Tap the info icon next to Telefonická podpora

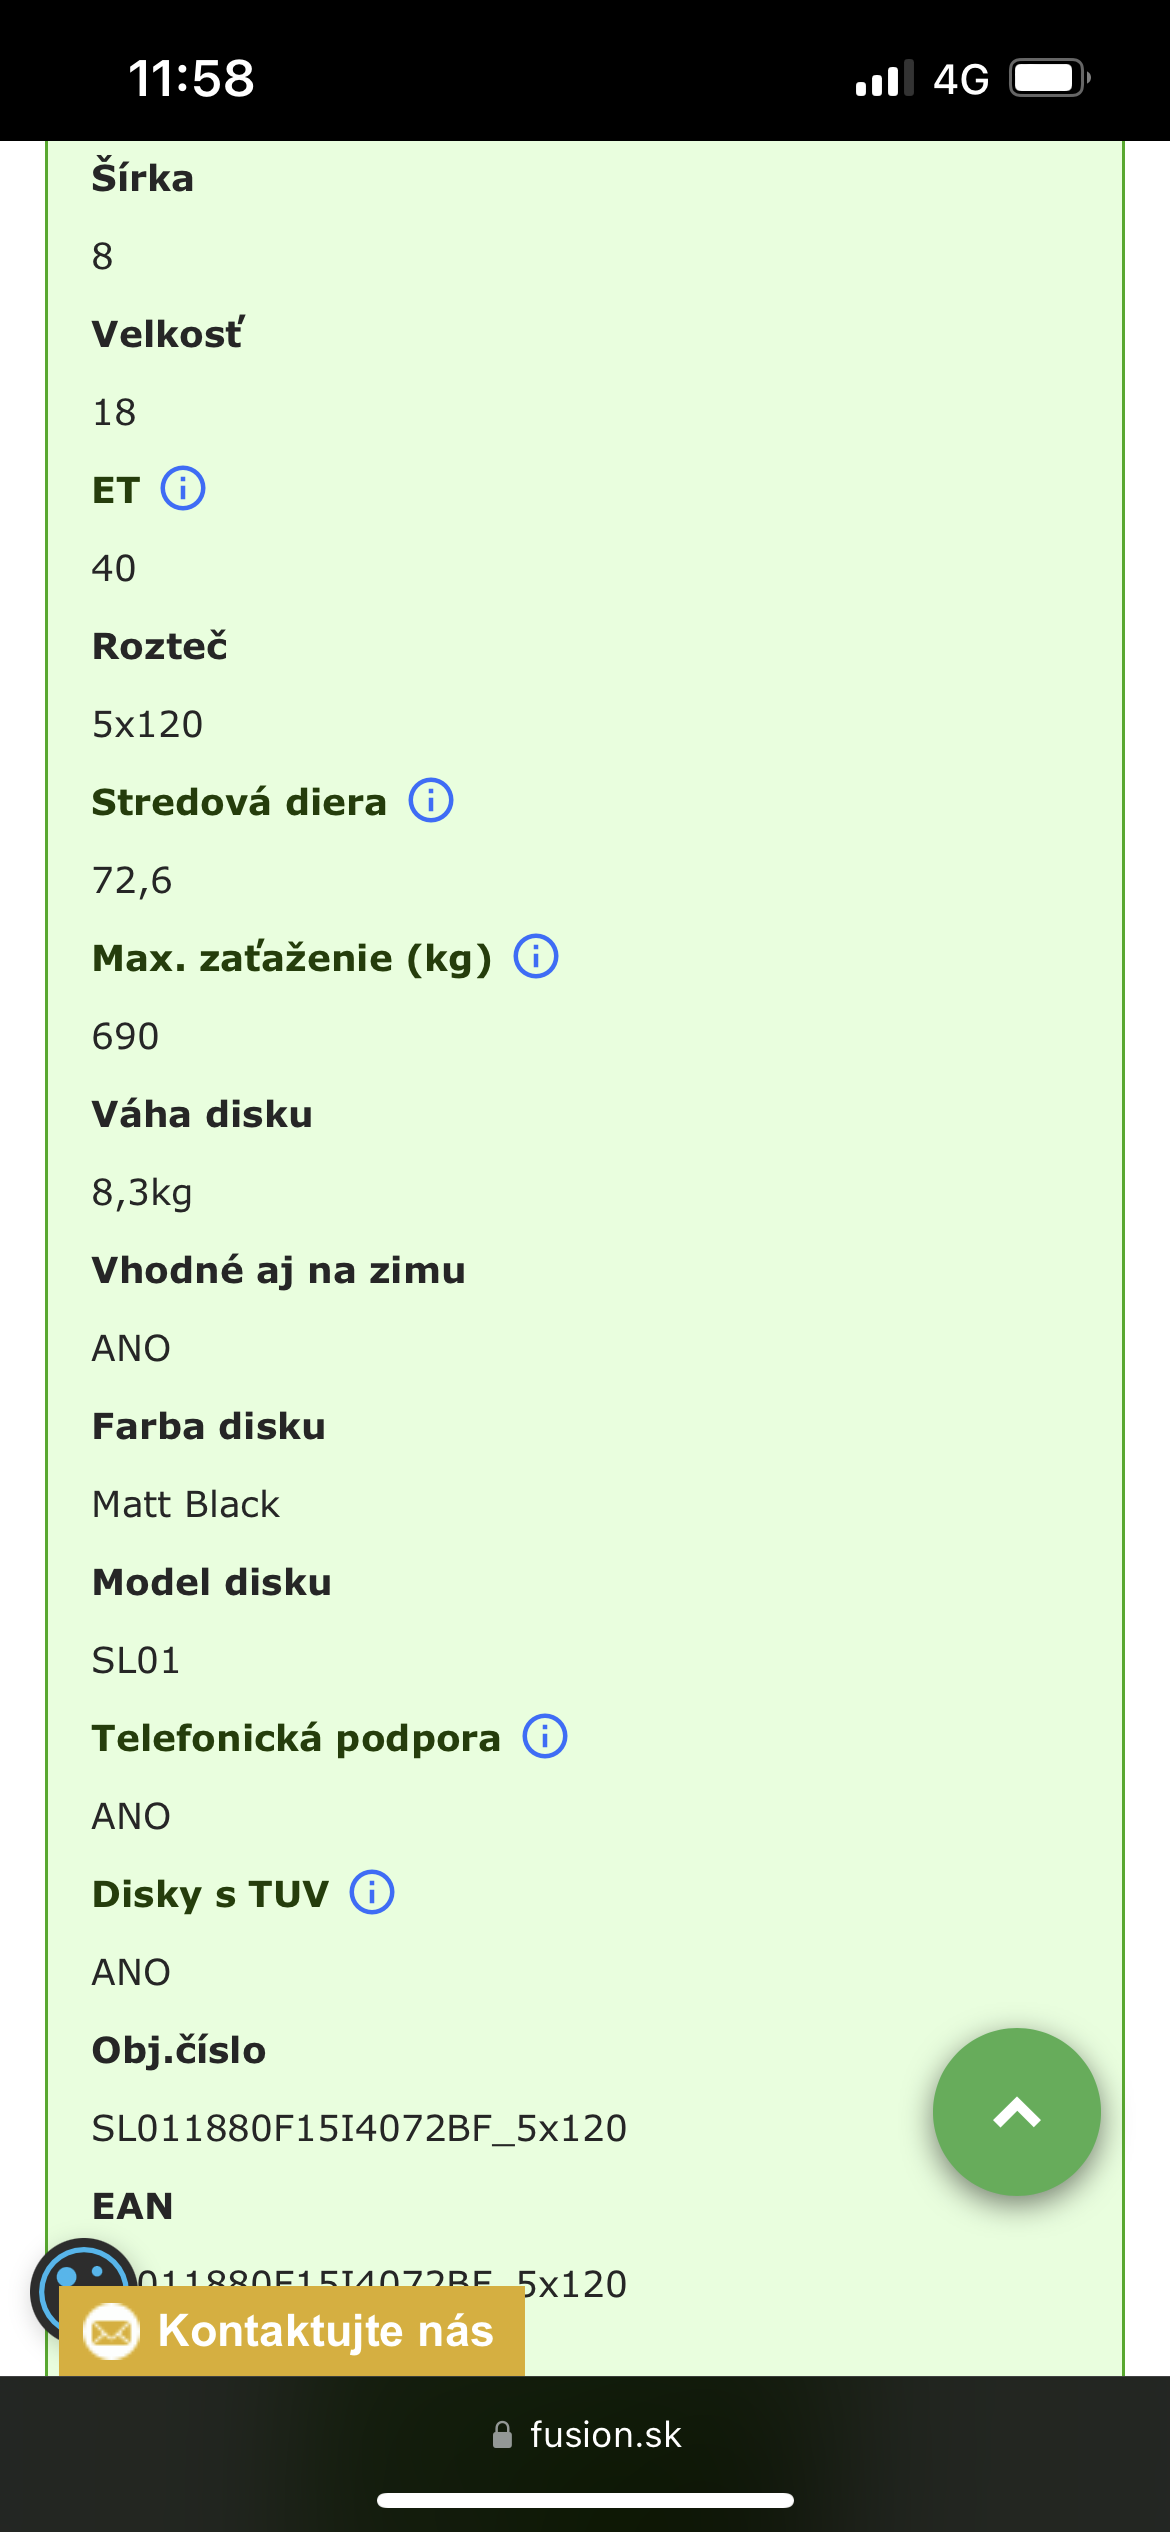tap(545, 1737)
